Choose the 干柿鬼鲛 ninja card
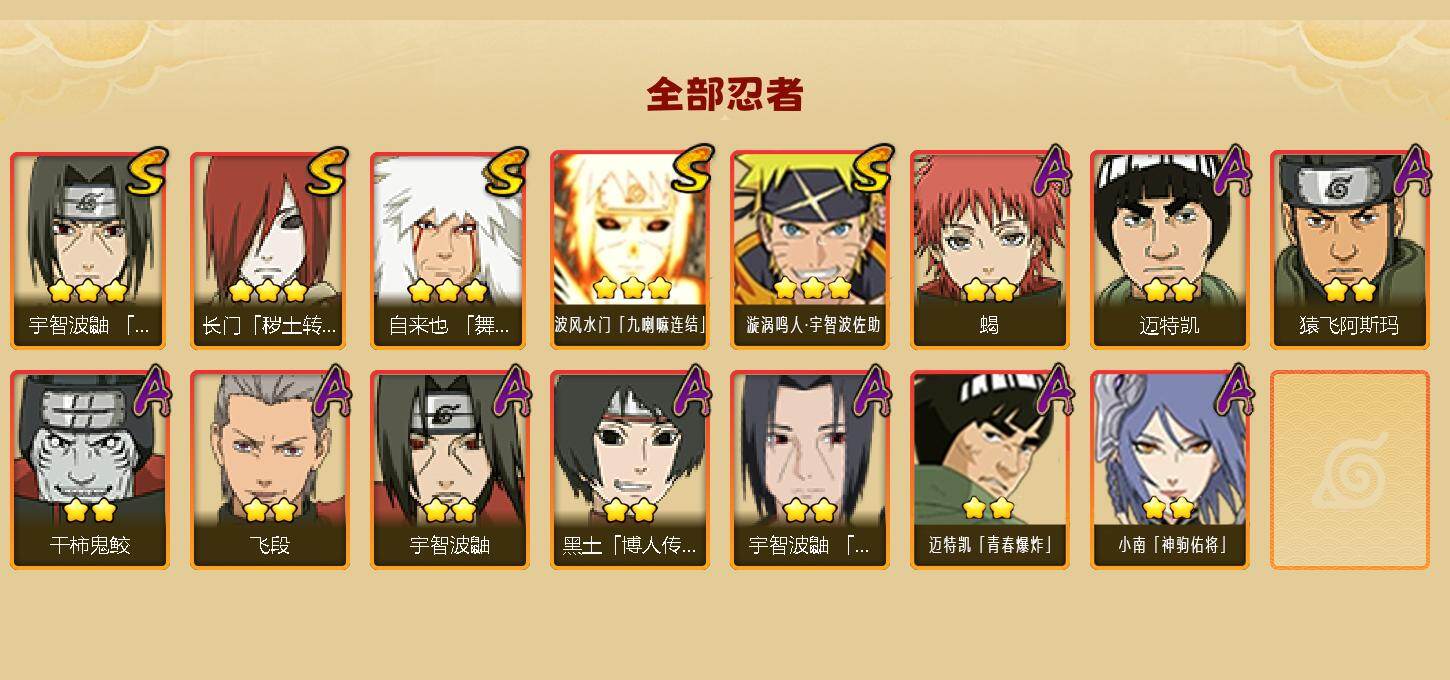 click(90, 470)
